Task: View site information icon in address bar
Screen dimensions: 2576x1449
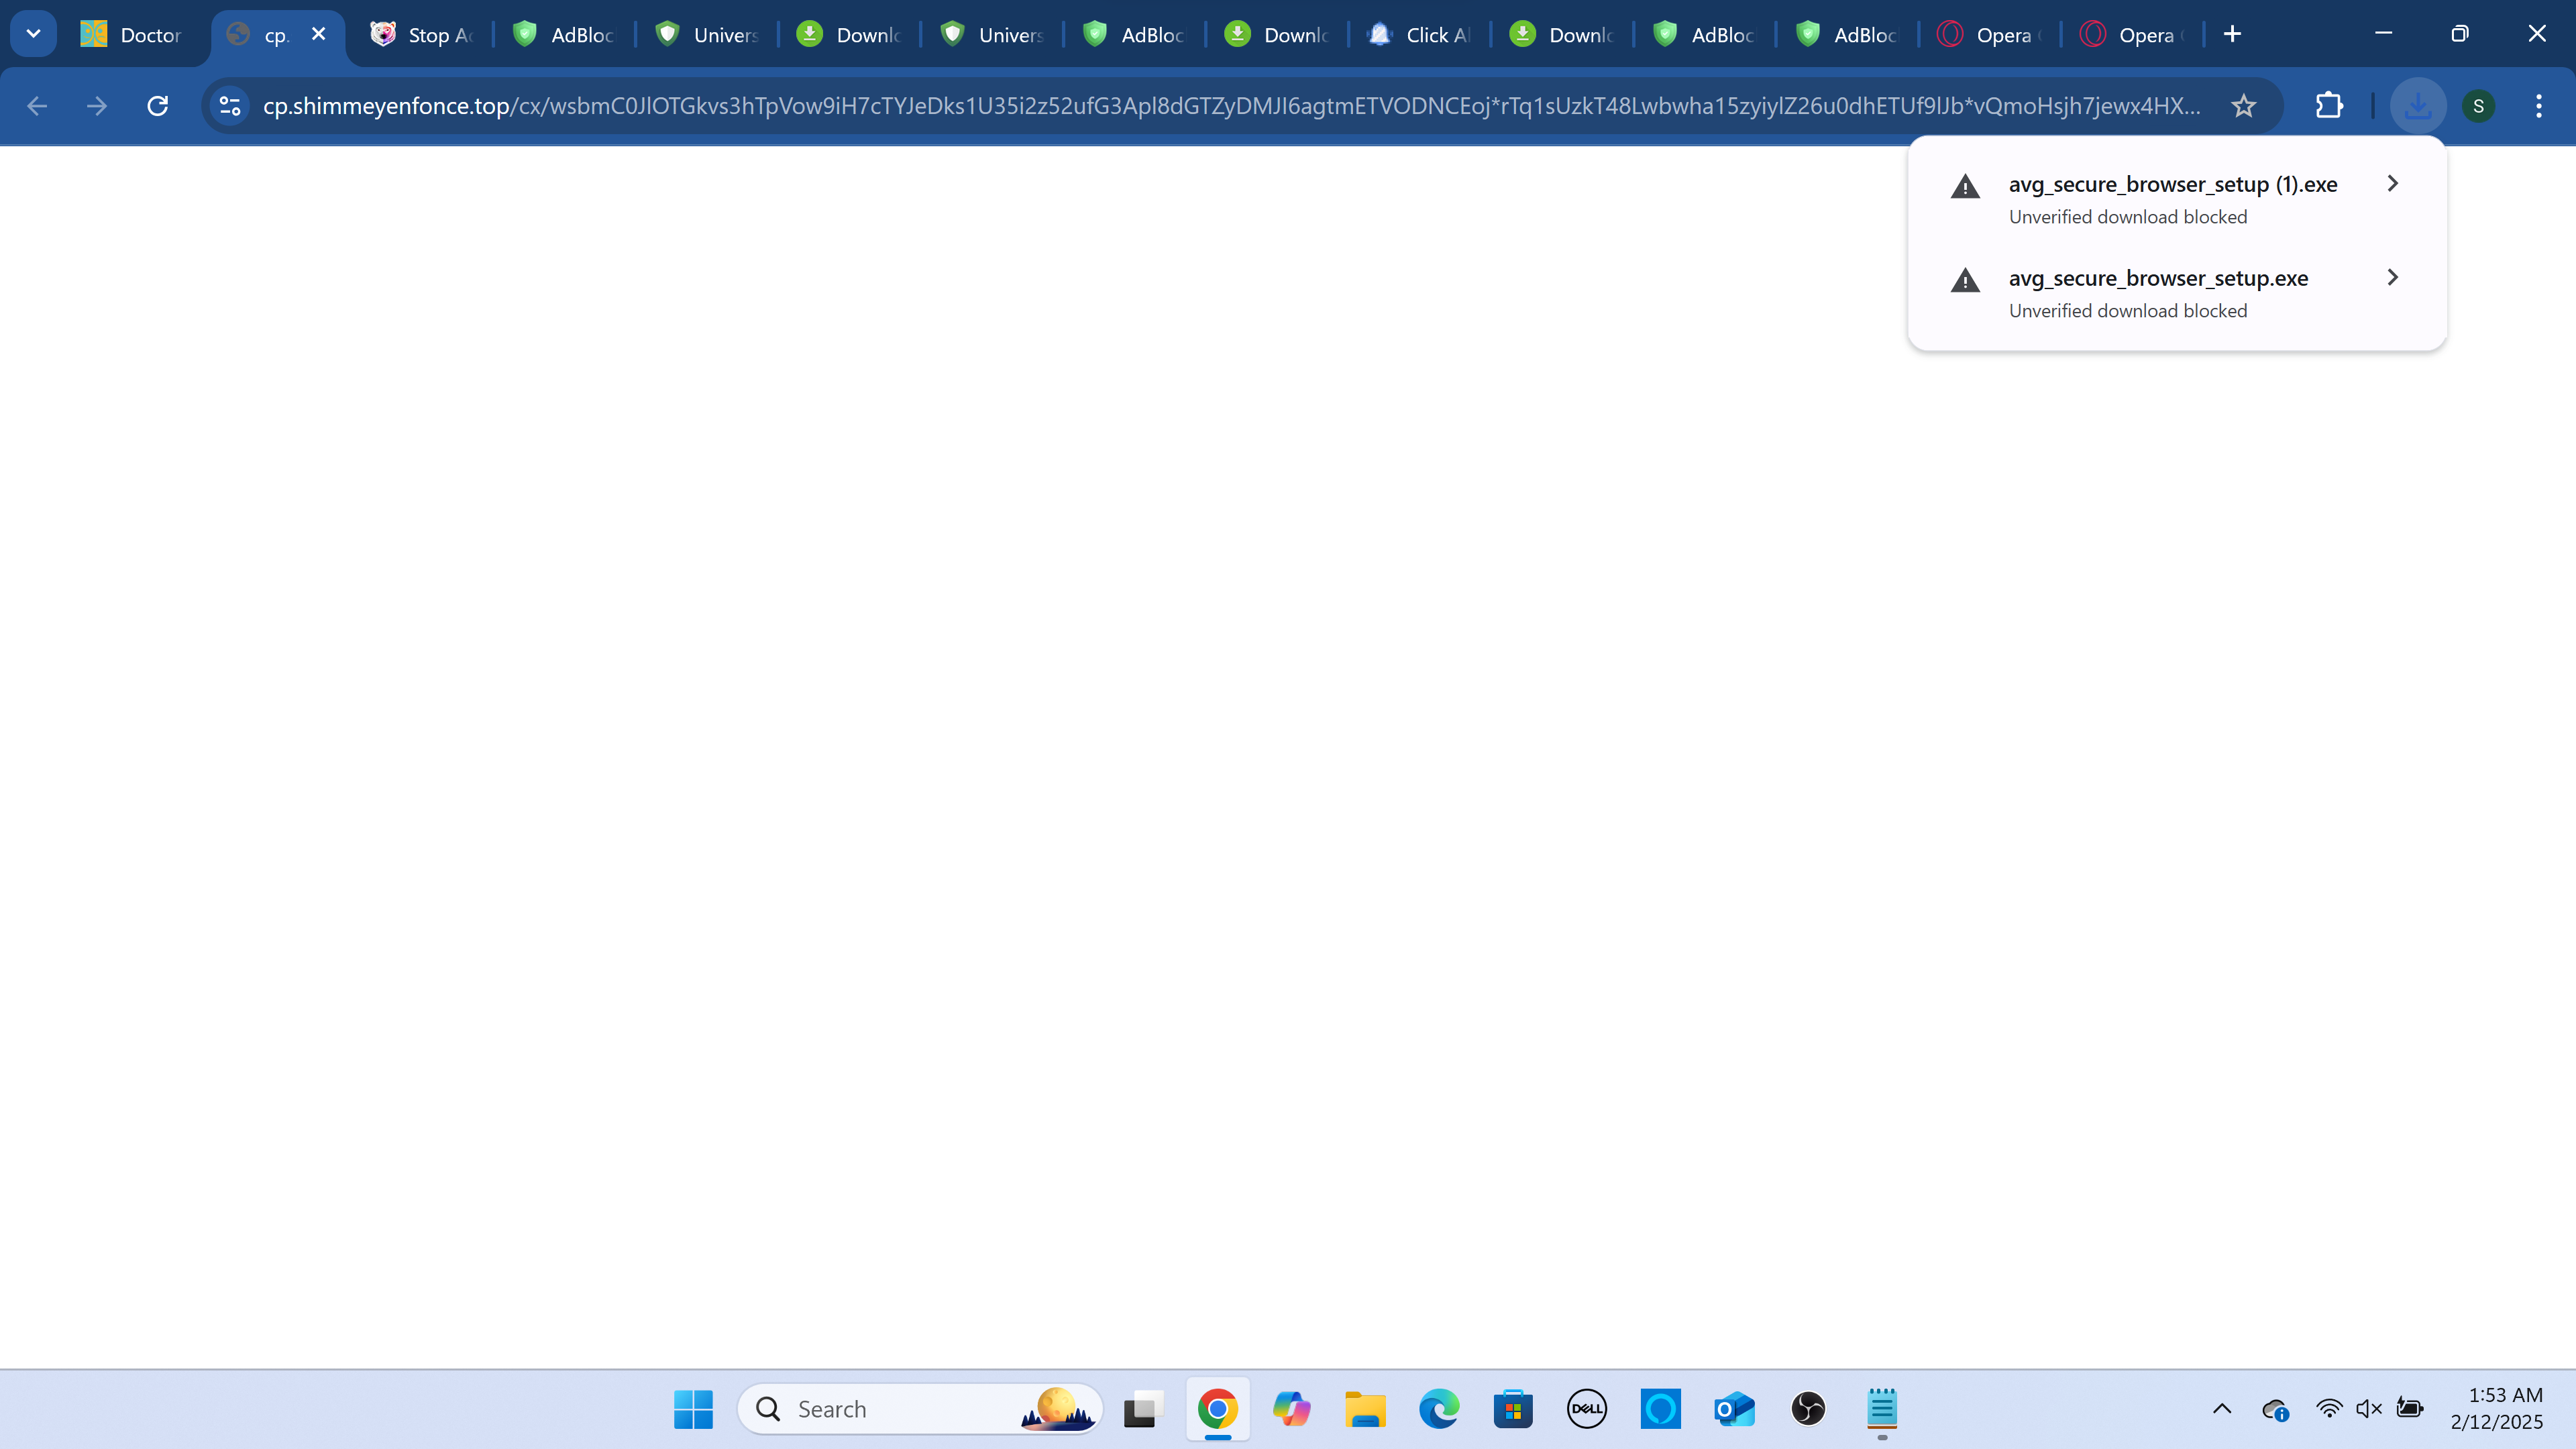Action: [230, 106]
